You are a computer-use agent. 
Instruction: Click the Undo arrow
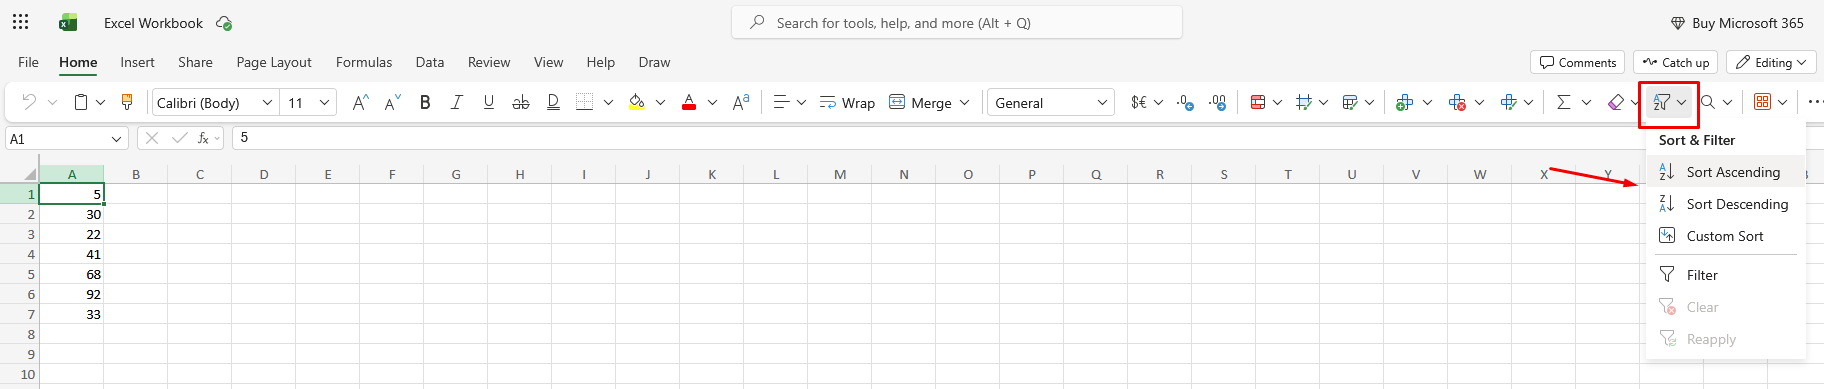[x=29, y=102]
